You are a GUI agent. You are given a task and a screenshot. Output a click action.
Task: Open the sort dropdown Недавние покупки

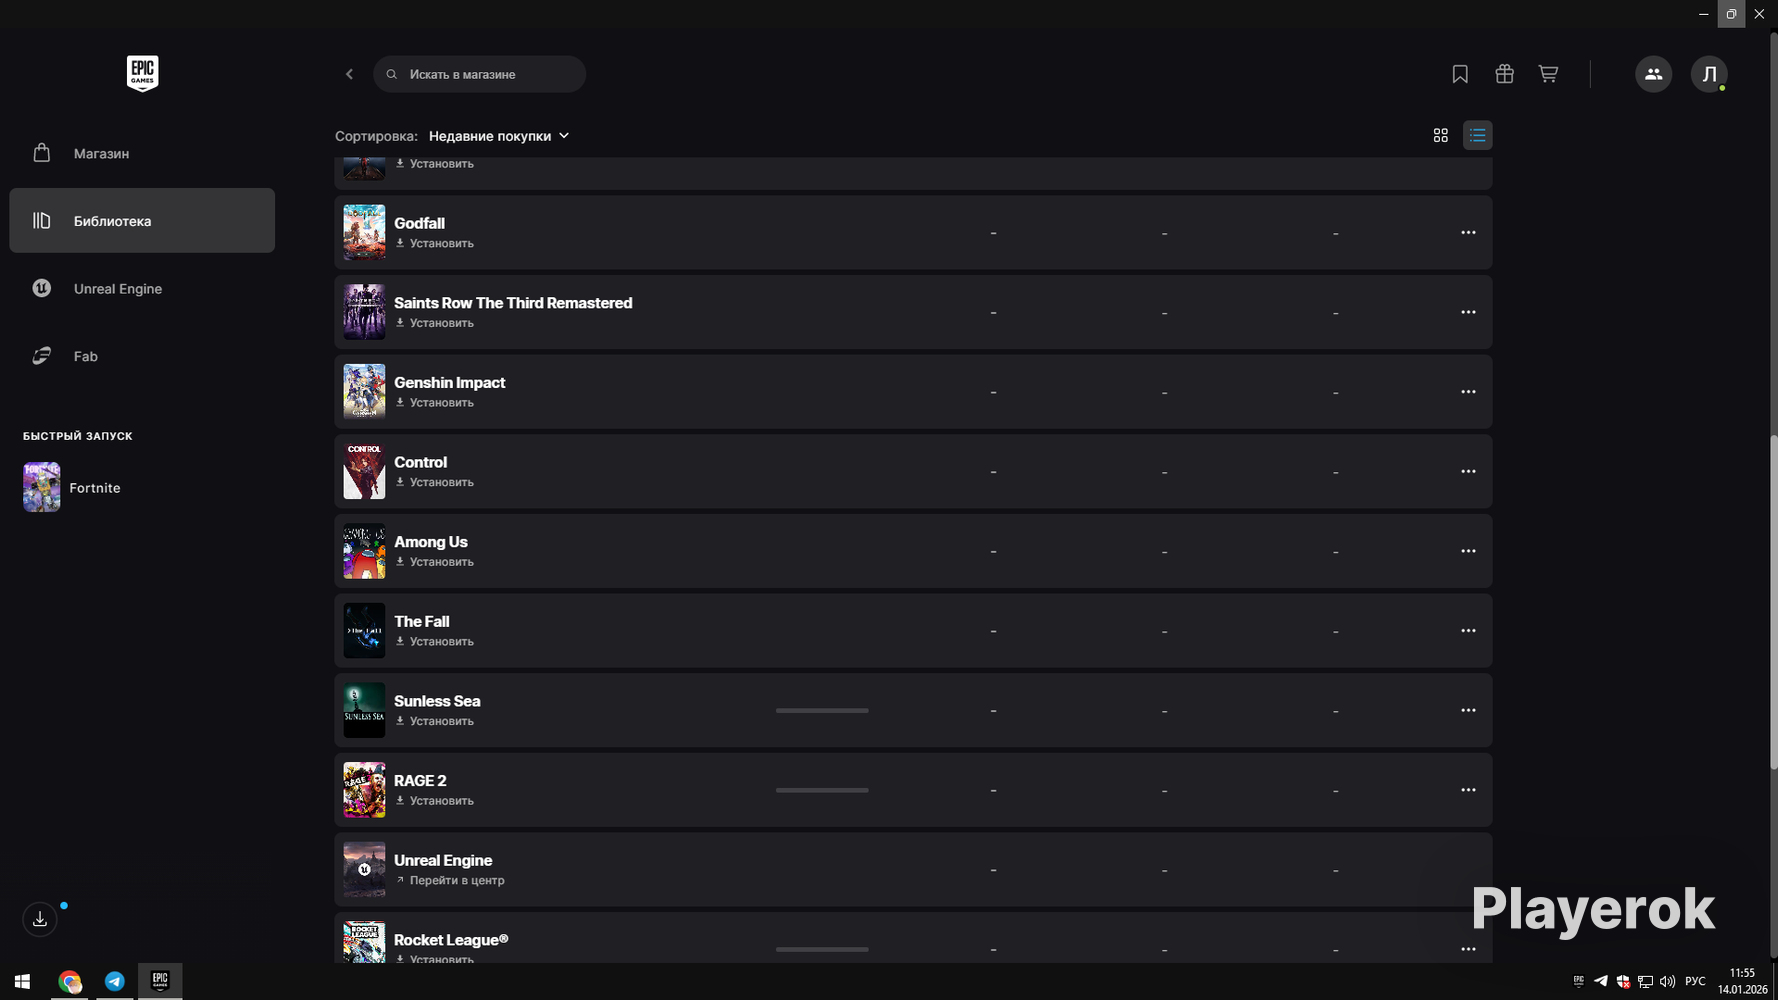[x=499, y=136]
